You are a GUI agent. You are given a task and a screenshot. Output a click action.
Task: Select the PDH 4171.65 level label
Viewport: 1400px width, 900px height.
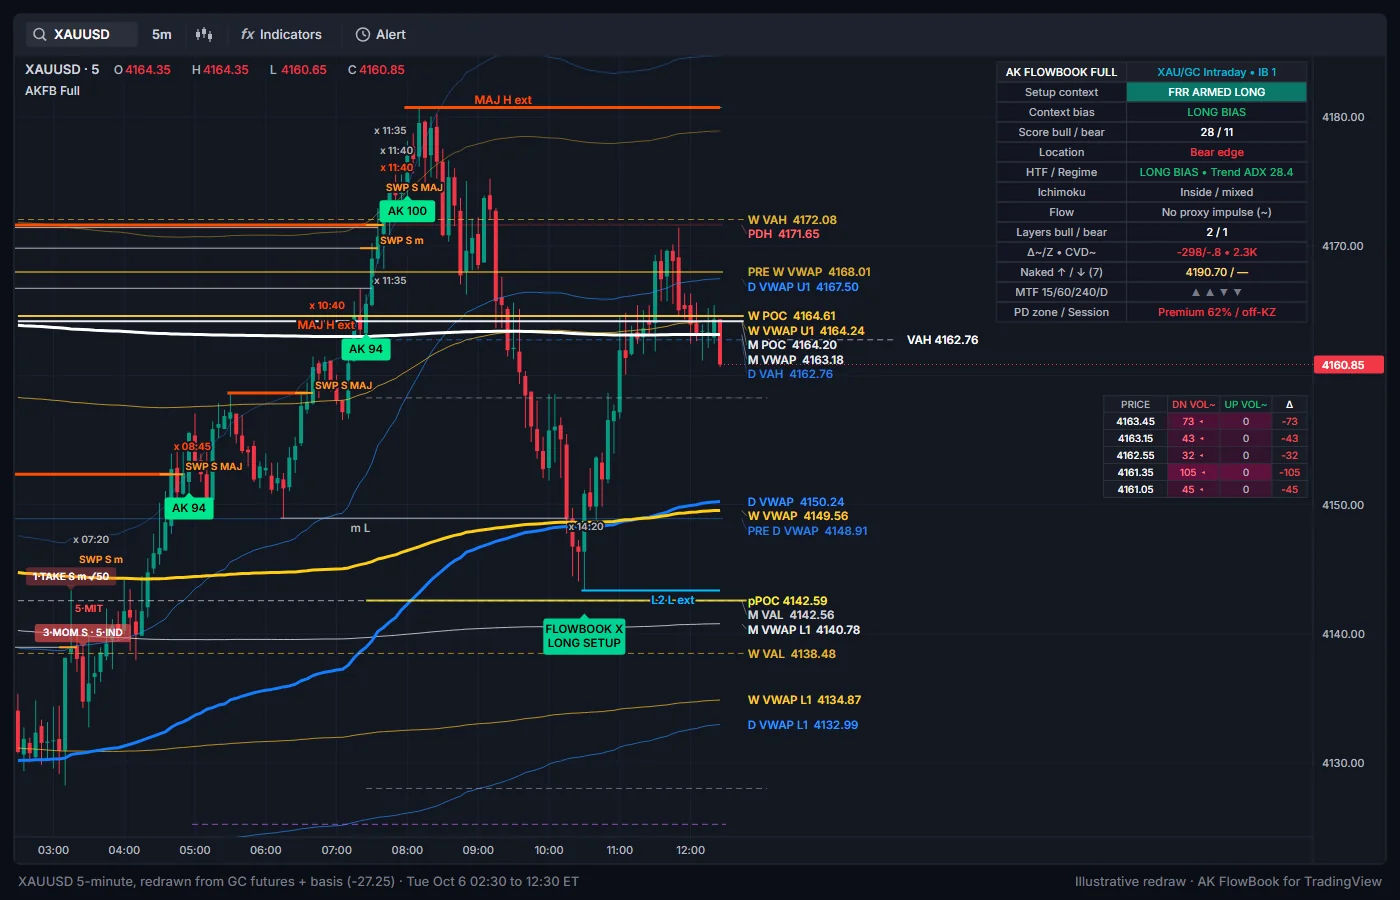point(783,234)
